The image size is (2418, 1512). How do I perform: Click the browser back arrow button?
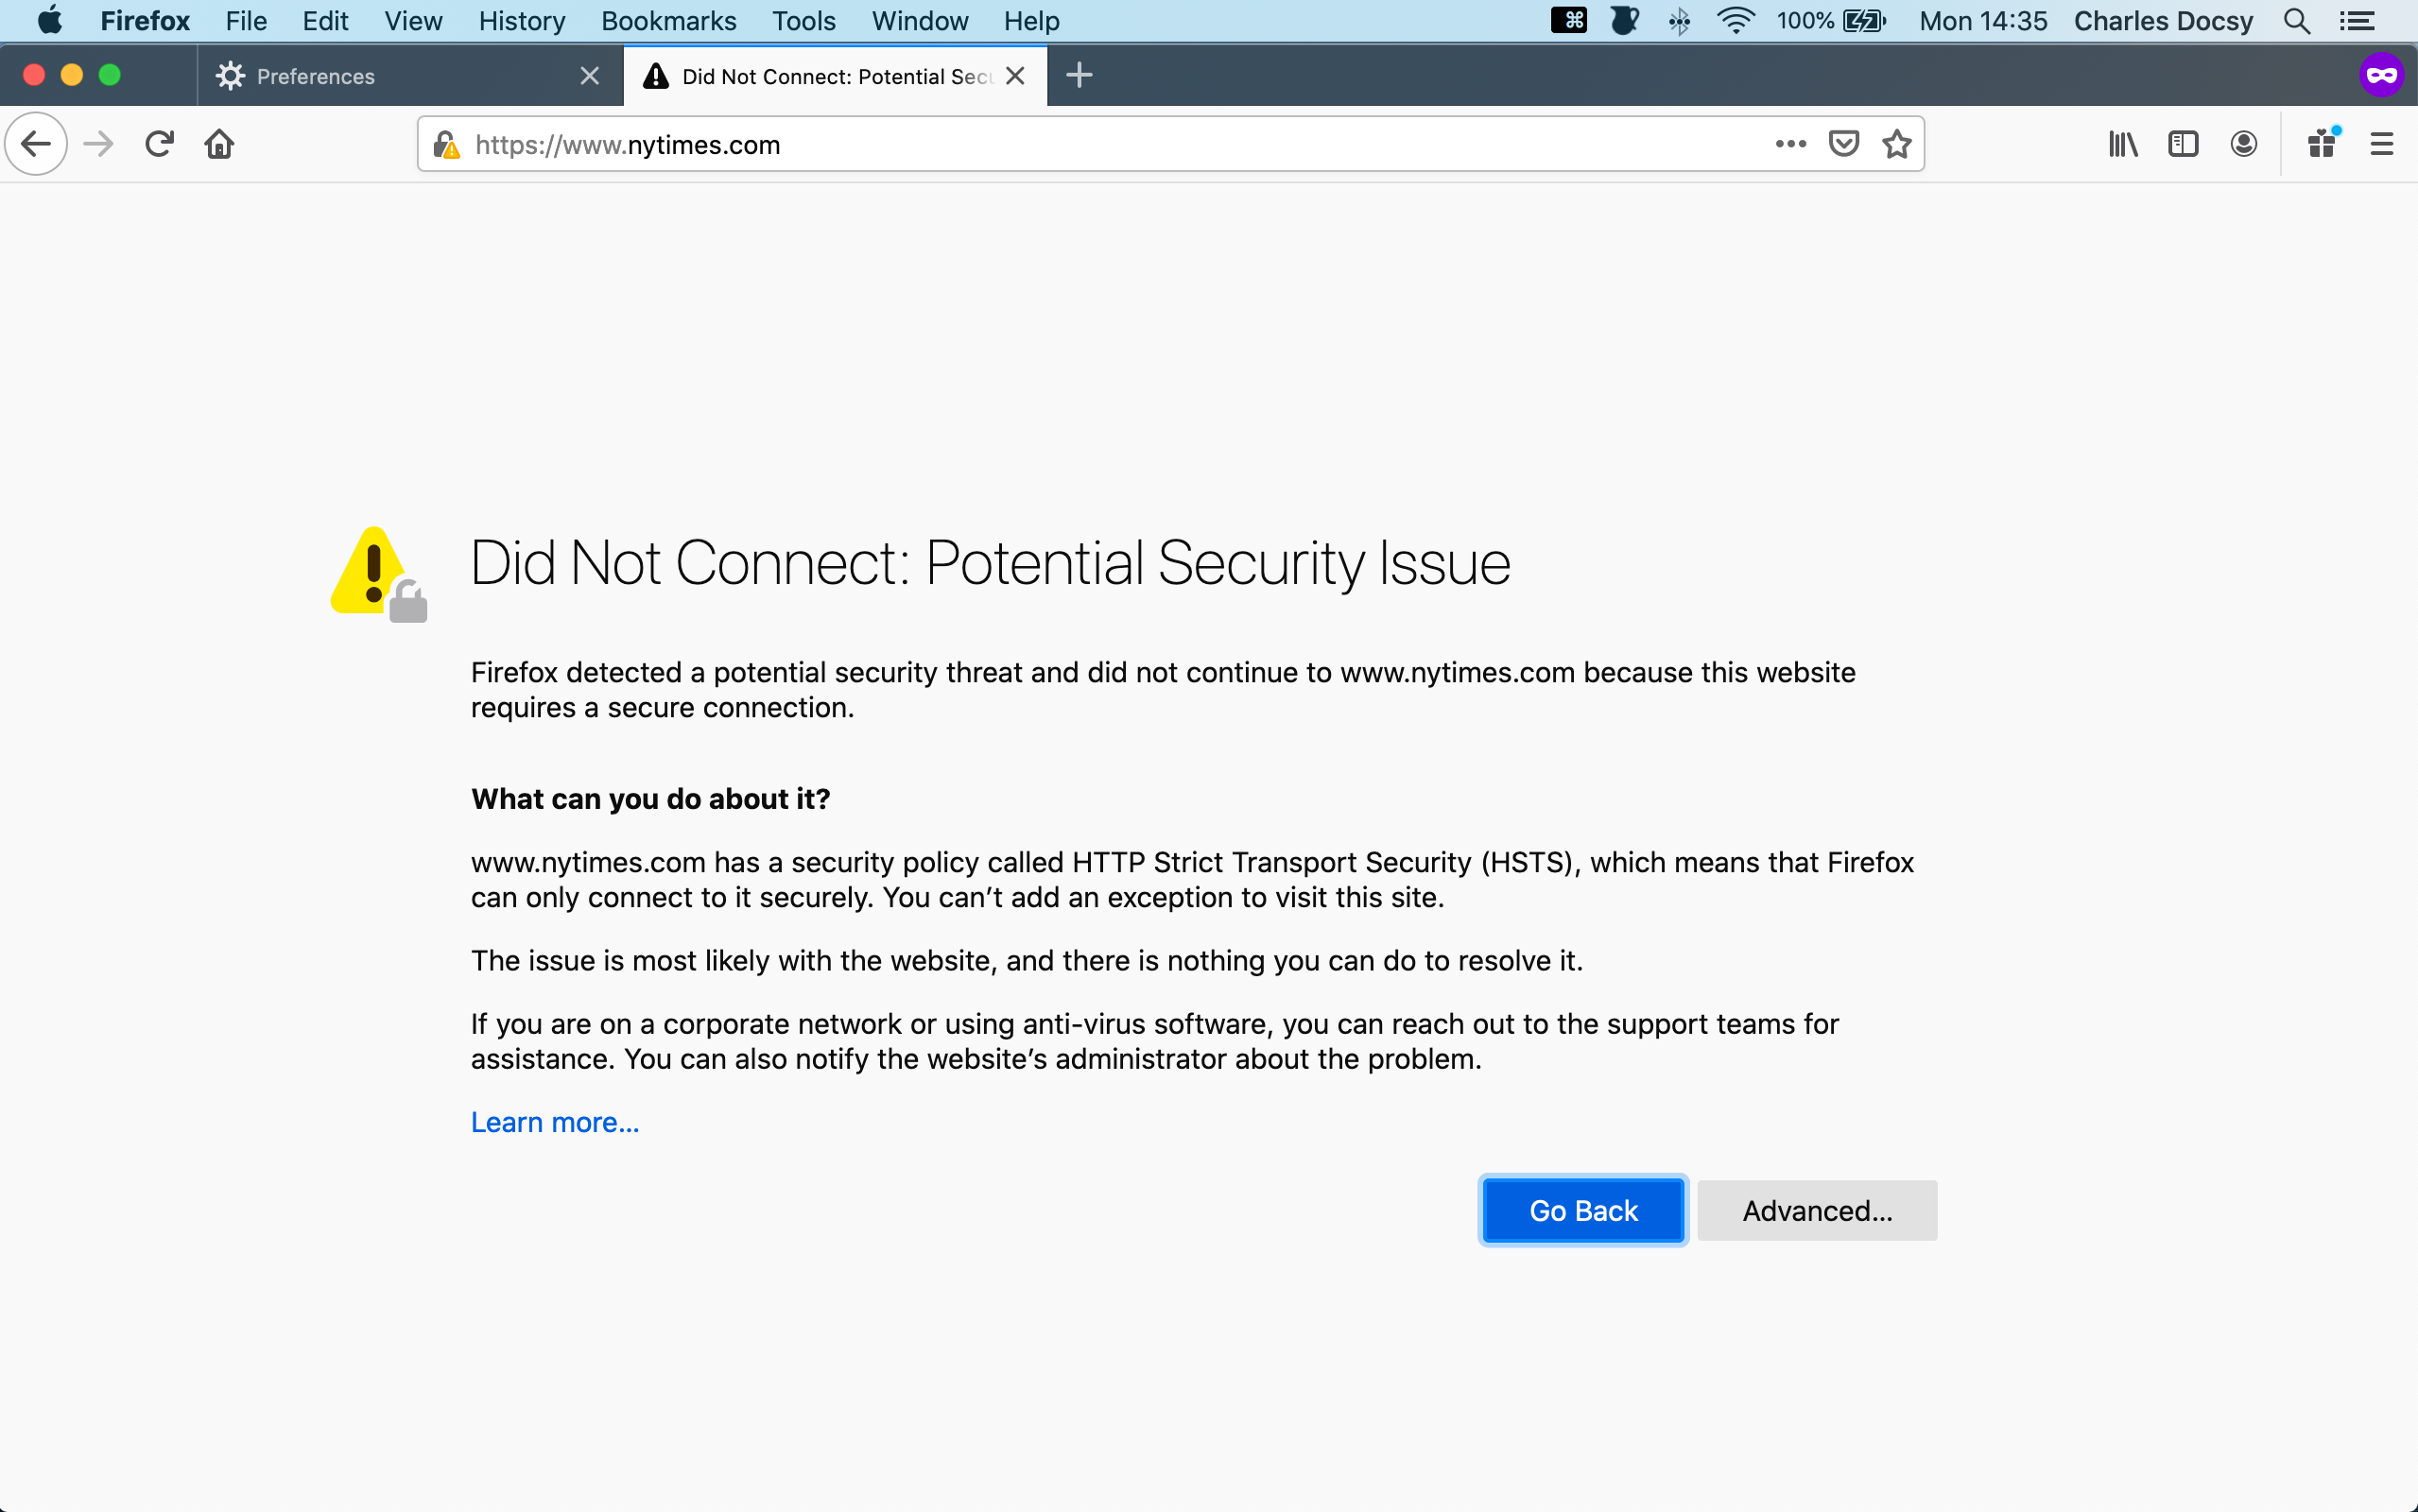click(x=36, y=144)
